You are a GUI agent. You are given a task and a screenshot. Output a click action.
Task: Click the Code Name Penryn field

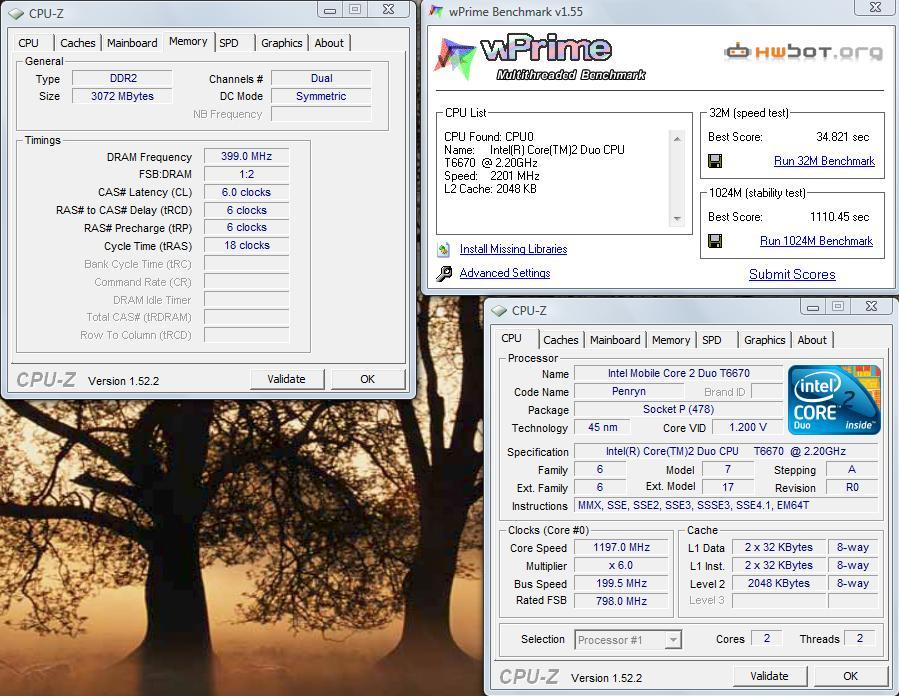629,392
